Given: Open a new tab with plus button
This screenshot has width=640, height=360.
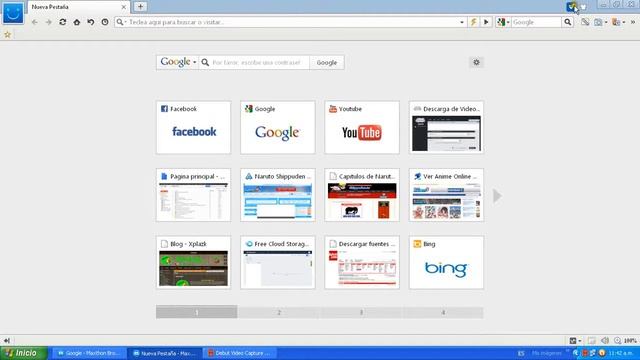Looking at the screenshot, I should (140, 7).
